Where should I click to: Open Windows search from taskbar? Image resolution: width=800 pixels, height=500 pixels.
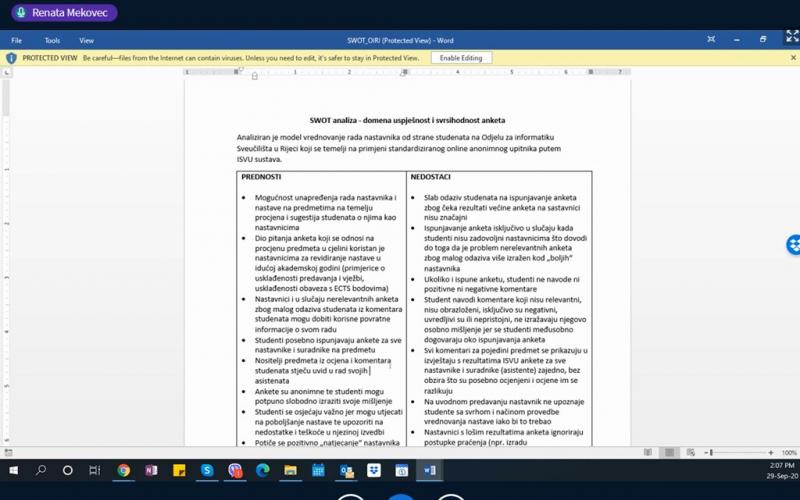click(x=41, y=470)
